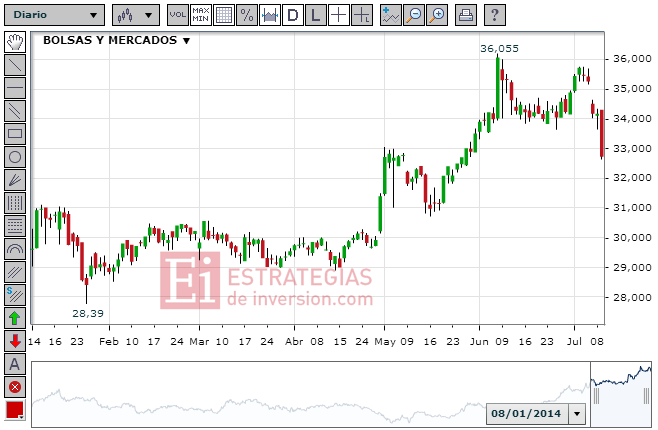Add an indicator with the plus-line icon

pyautogui.click(x=391, y=16)
